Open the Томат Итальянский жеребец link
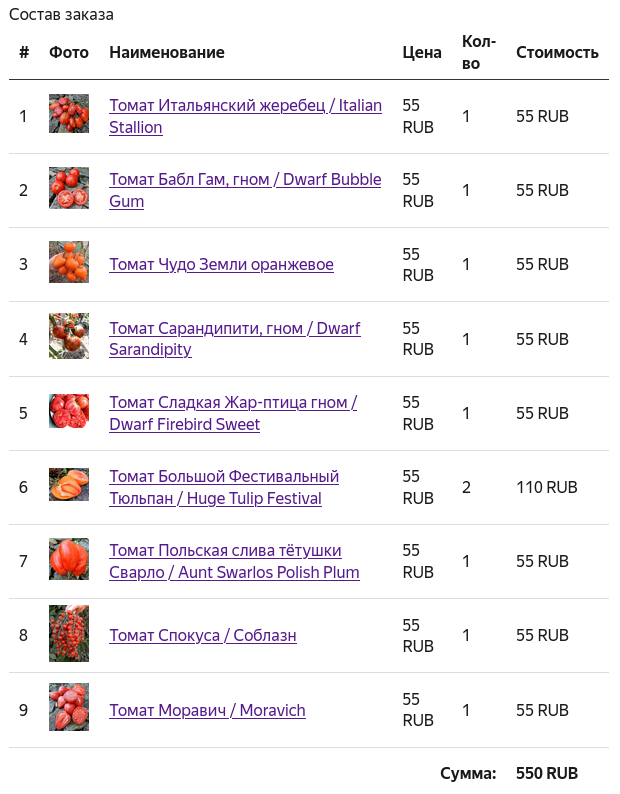Image resolution: width=620 pixels, height=794 pixels. coord(245,106)
